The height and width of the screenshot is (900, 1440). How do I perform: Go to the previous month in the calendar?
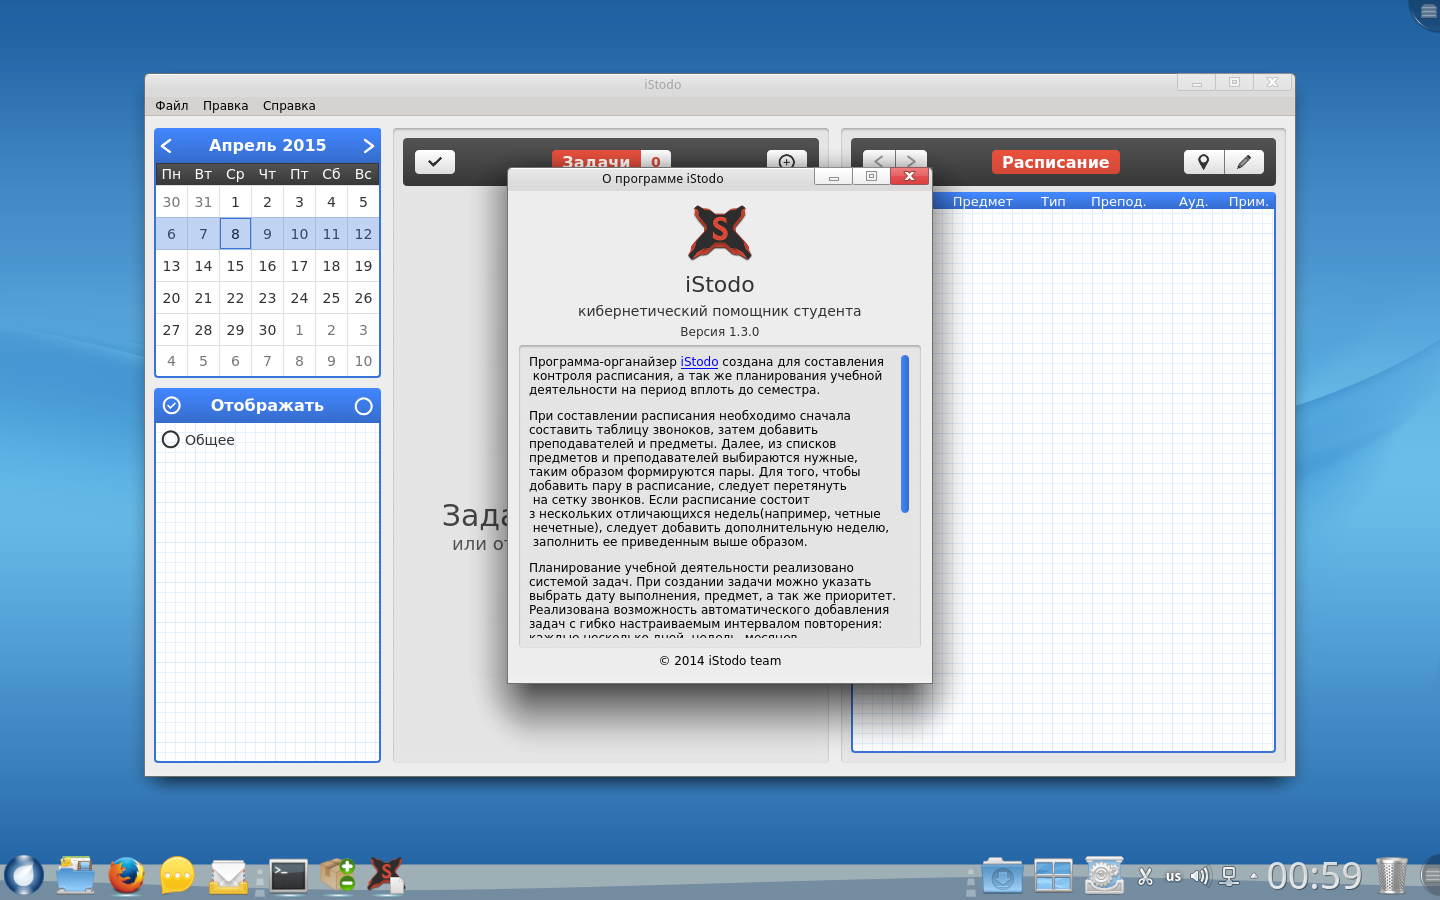click(167, 146)
